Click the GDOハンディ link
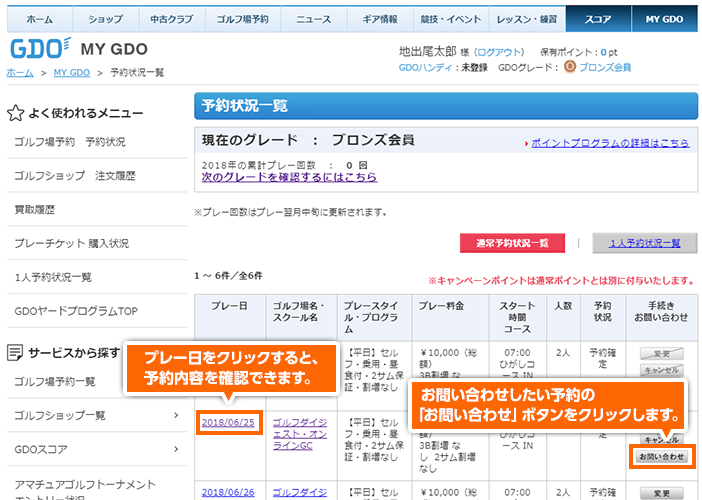The width and height of the screenshot is (702, 500). [x=425, y=68]
